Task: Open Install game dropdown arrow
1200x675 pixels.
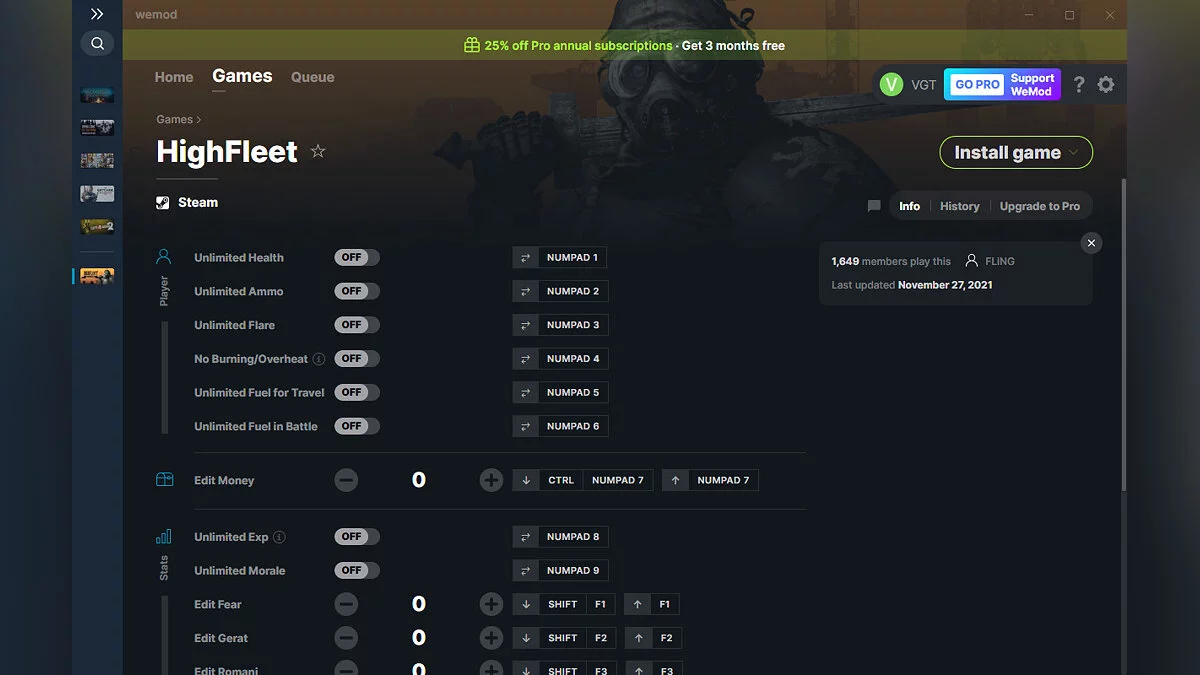Action: (1074, 153)
